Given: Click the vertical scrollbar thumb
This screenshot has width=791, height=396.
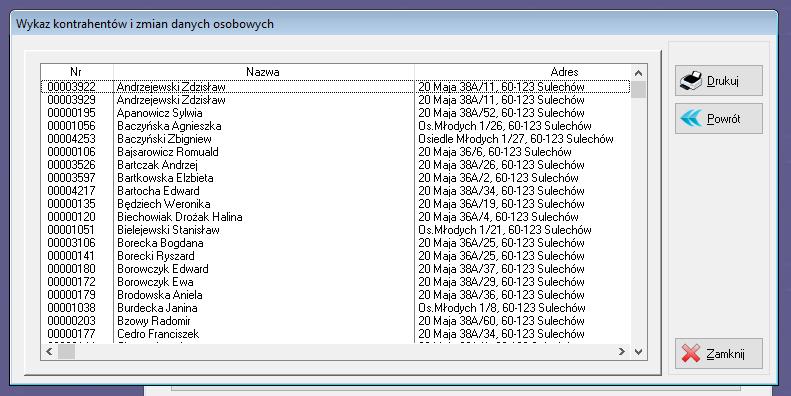Looking at the screenshot, I should pos(638,89).
